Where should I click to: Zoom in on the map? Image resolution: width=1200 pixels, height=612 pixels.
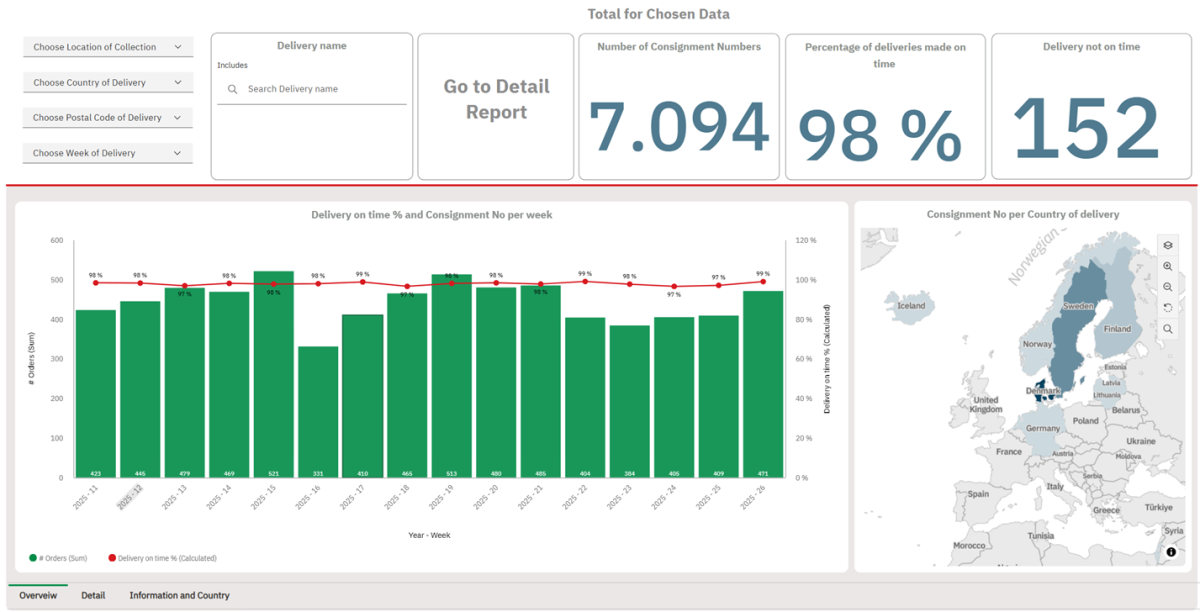[x=1167, y=267]
